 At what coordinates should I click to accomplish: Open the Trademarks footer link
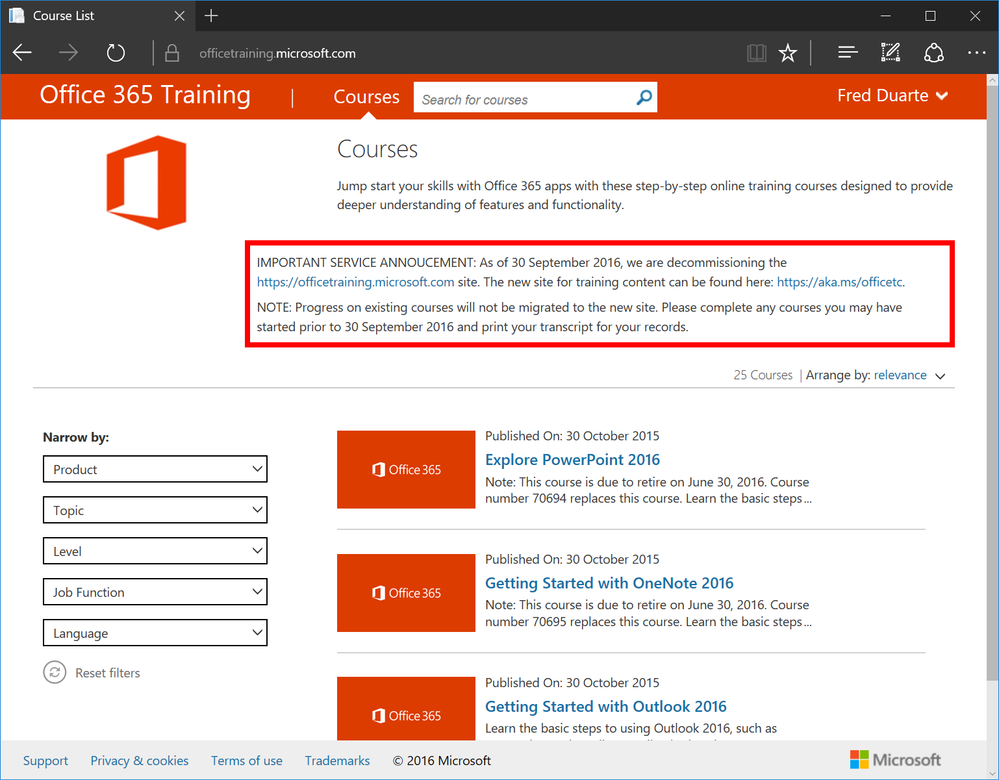[x=337, y=760]
